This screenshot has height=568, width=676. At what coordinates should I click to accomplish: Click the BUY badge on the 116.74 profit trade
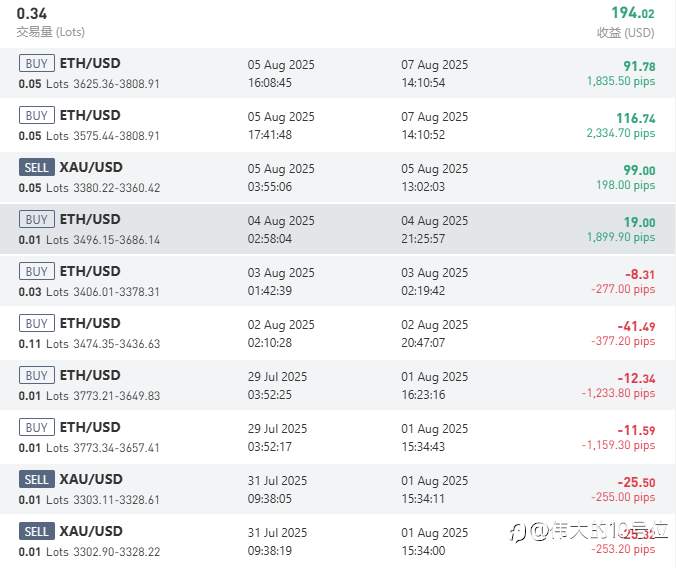[x=36, y=115]
